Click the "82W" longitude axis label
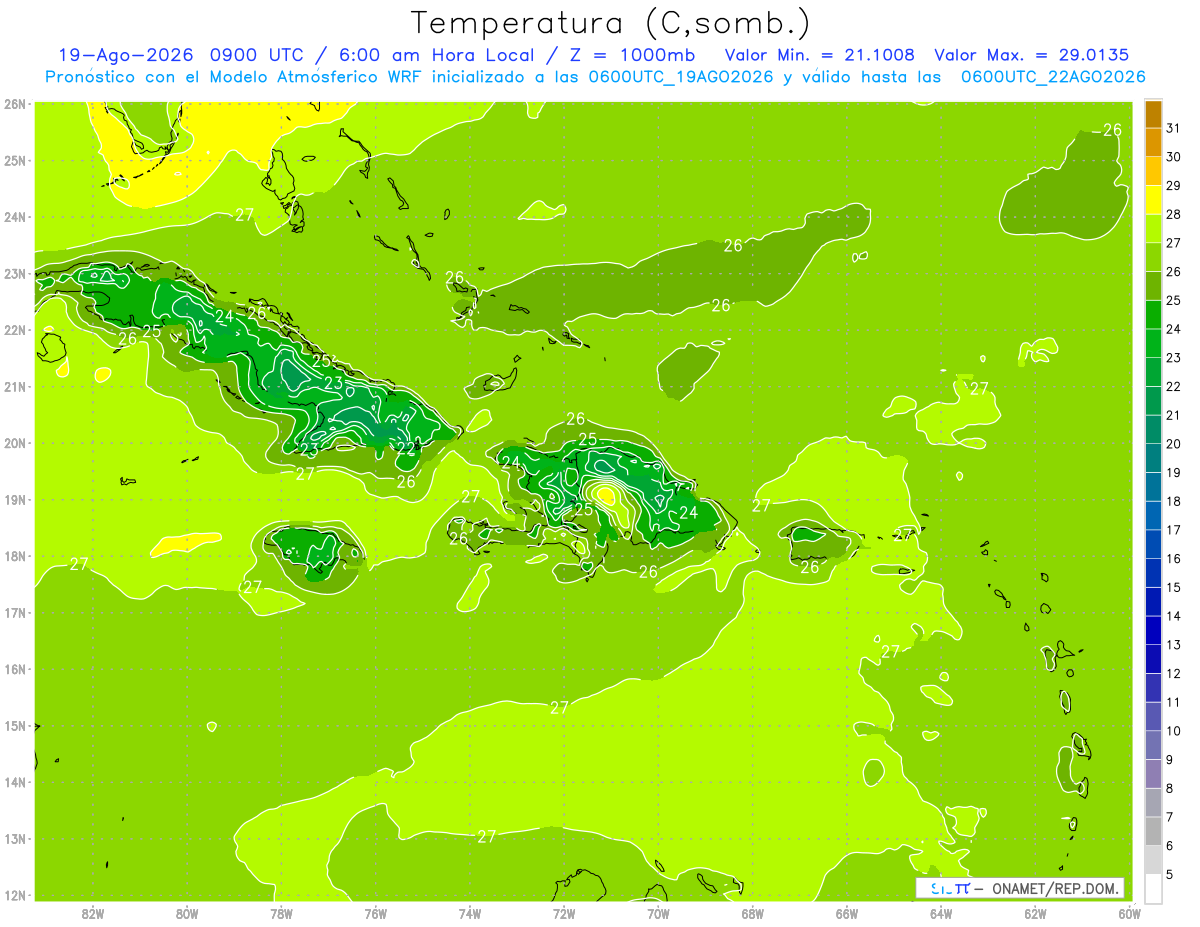 point(93,913)
